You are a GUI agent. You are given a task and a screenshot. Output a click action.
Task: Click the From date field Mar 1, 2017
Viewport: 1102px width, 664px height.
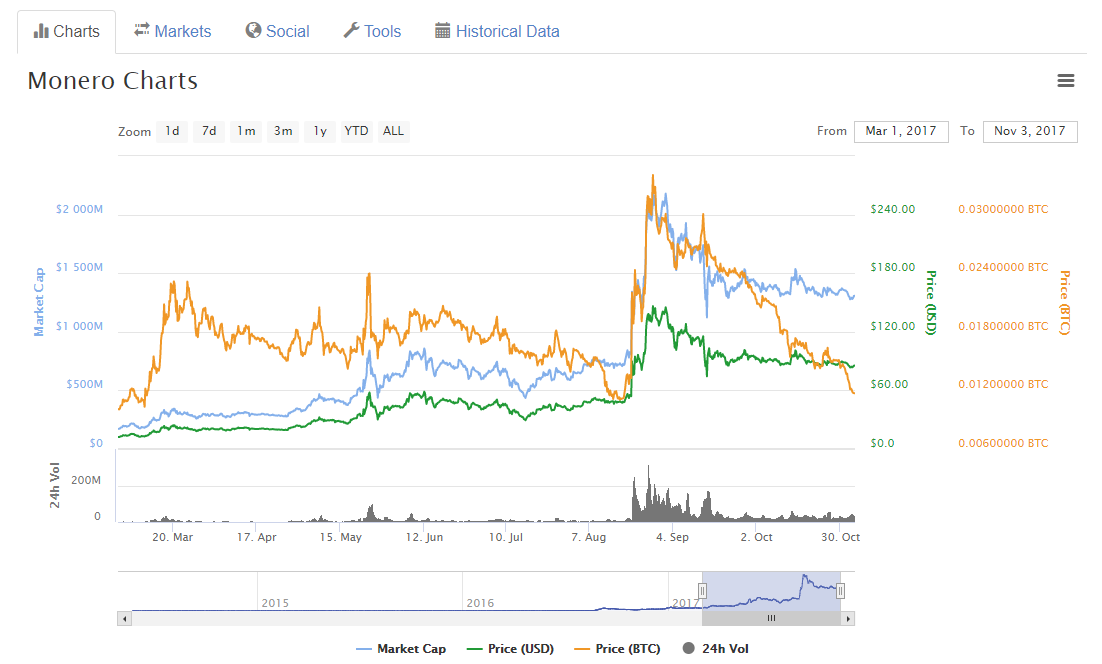pyautogui.click(x=901, y=131)
